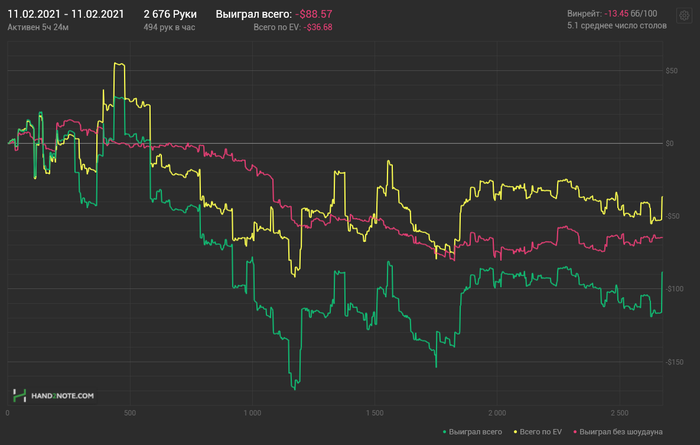Image resolution: width=700 pixels, height=445 pixels.
Task: Click the Hand2Note H logo icon
Action: (x=18, y=396)
